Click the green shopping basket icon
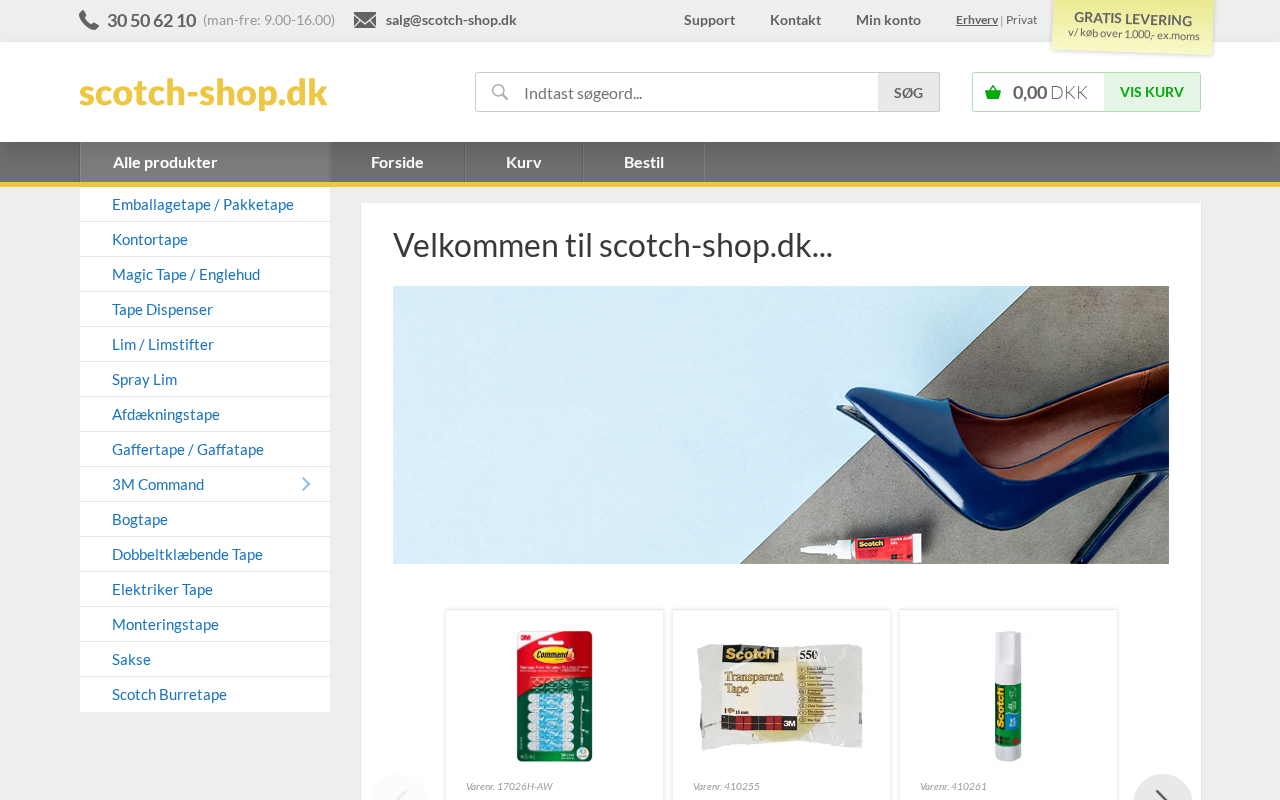The height and width of the screenshot is (800, 1280). click(993, 92)
